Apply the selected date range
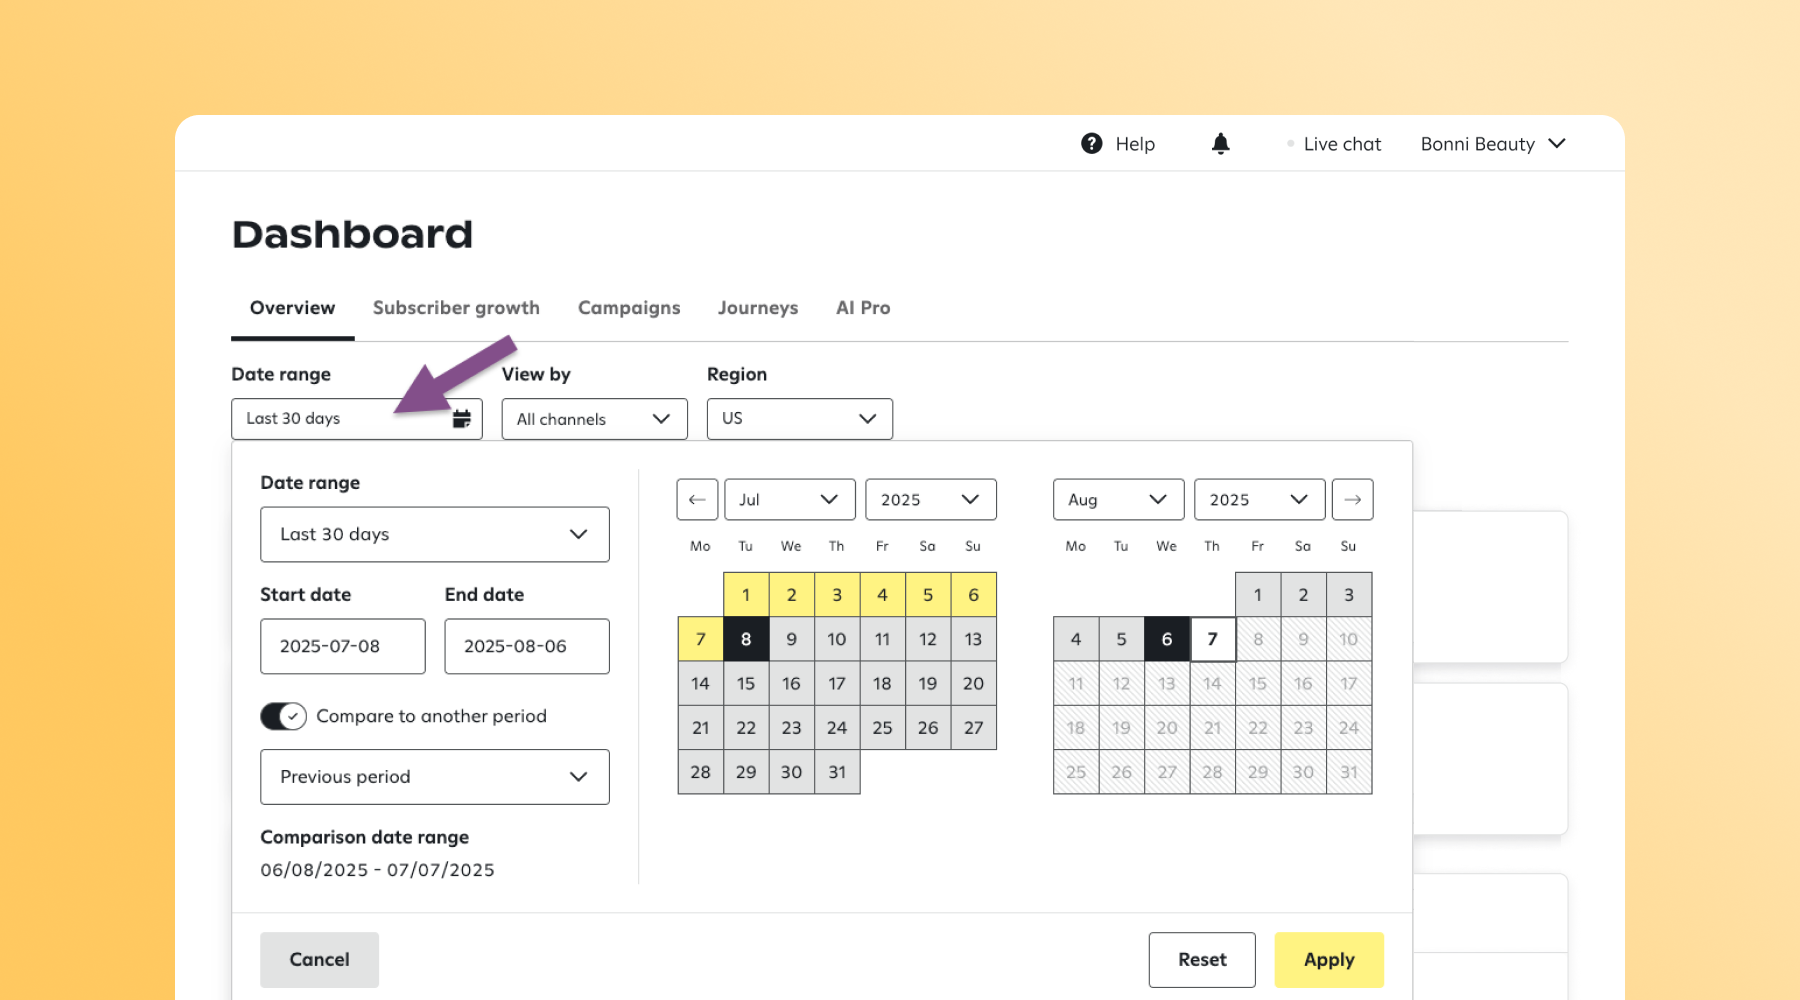The height and width of the screenshot is (1000, 1800). click(1329, 959)
